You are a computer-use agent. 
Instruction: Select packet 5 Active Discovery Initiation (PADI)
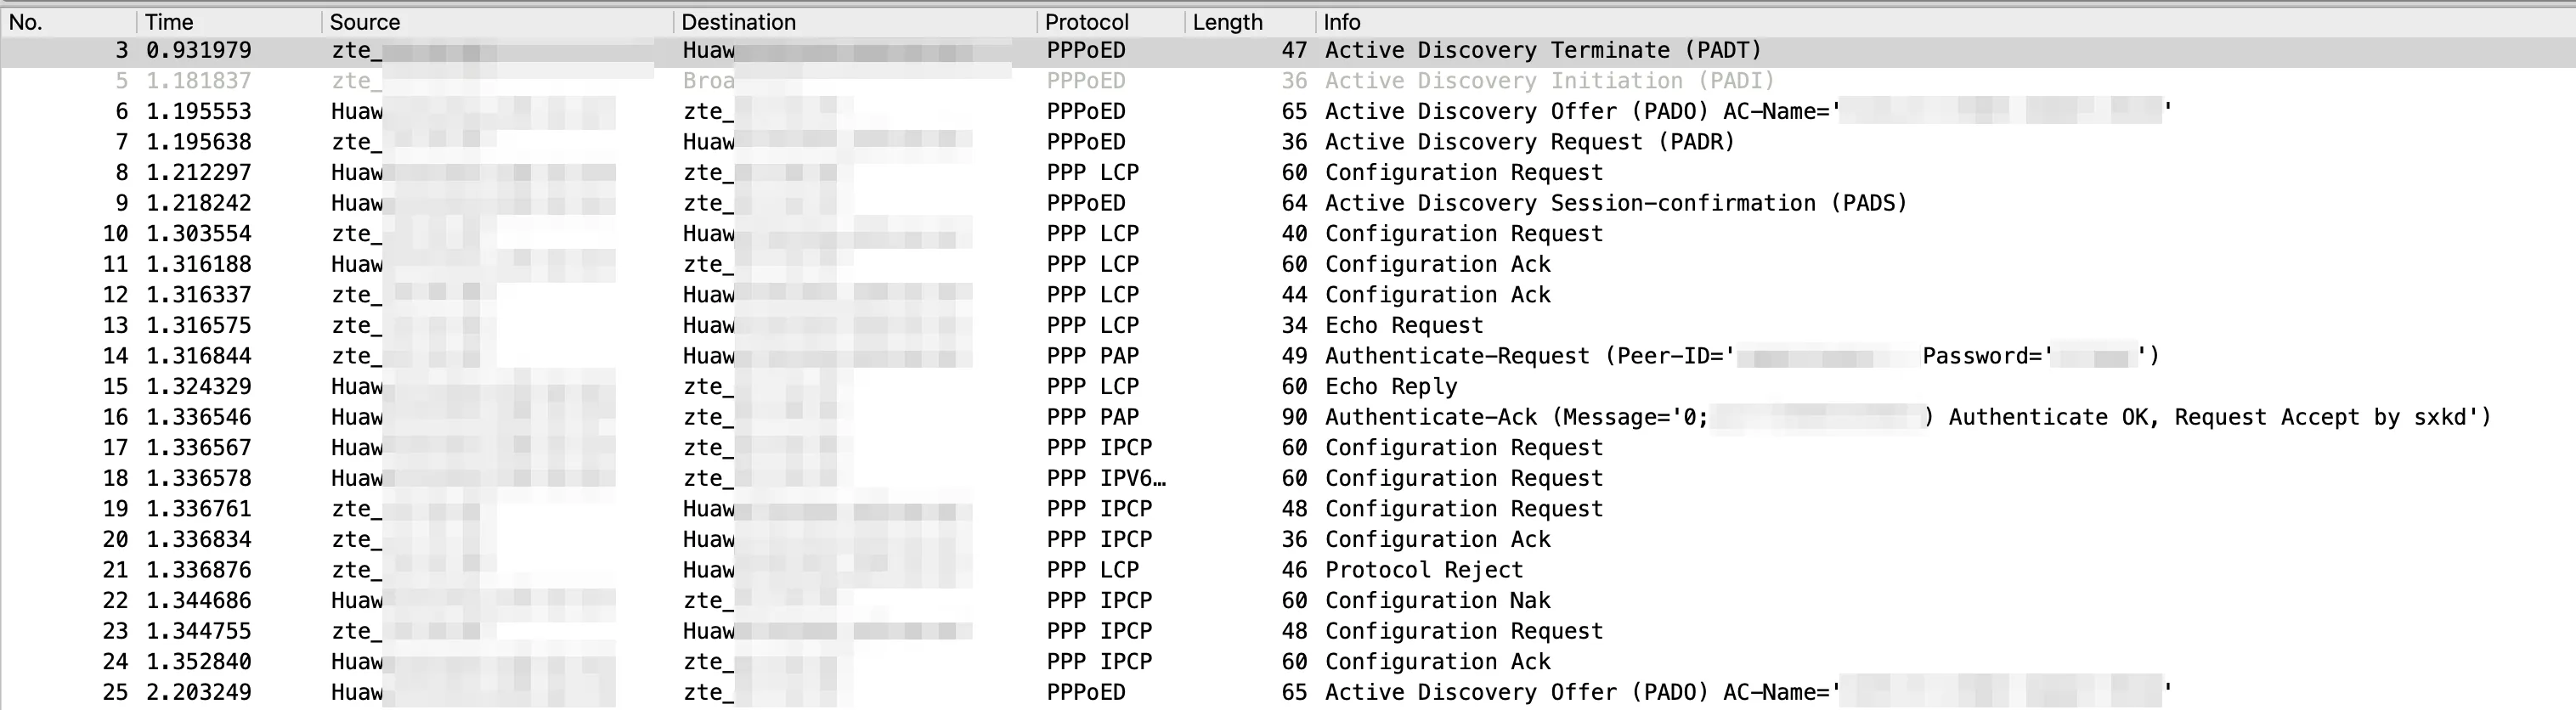1548,81
